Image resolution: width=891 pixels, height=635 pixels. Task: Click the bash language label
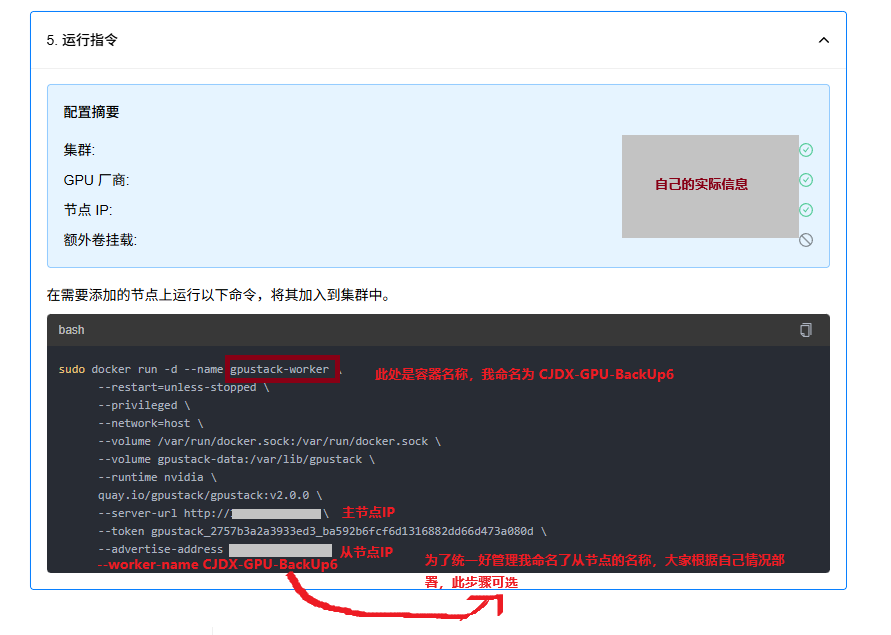71,330
